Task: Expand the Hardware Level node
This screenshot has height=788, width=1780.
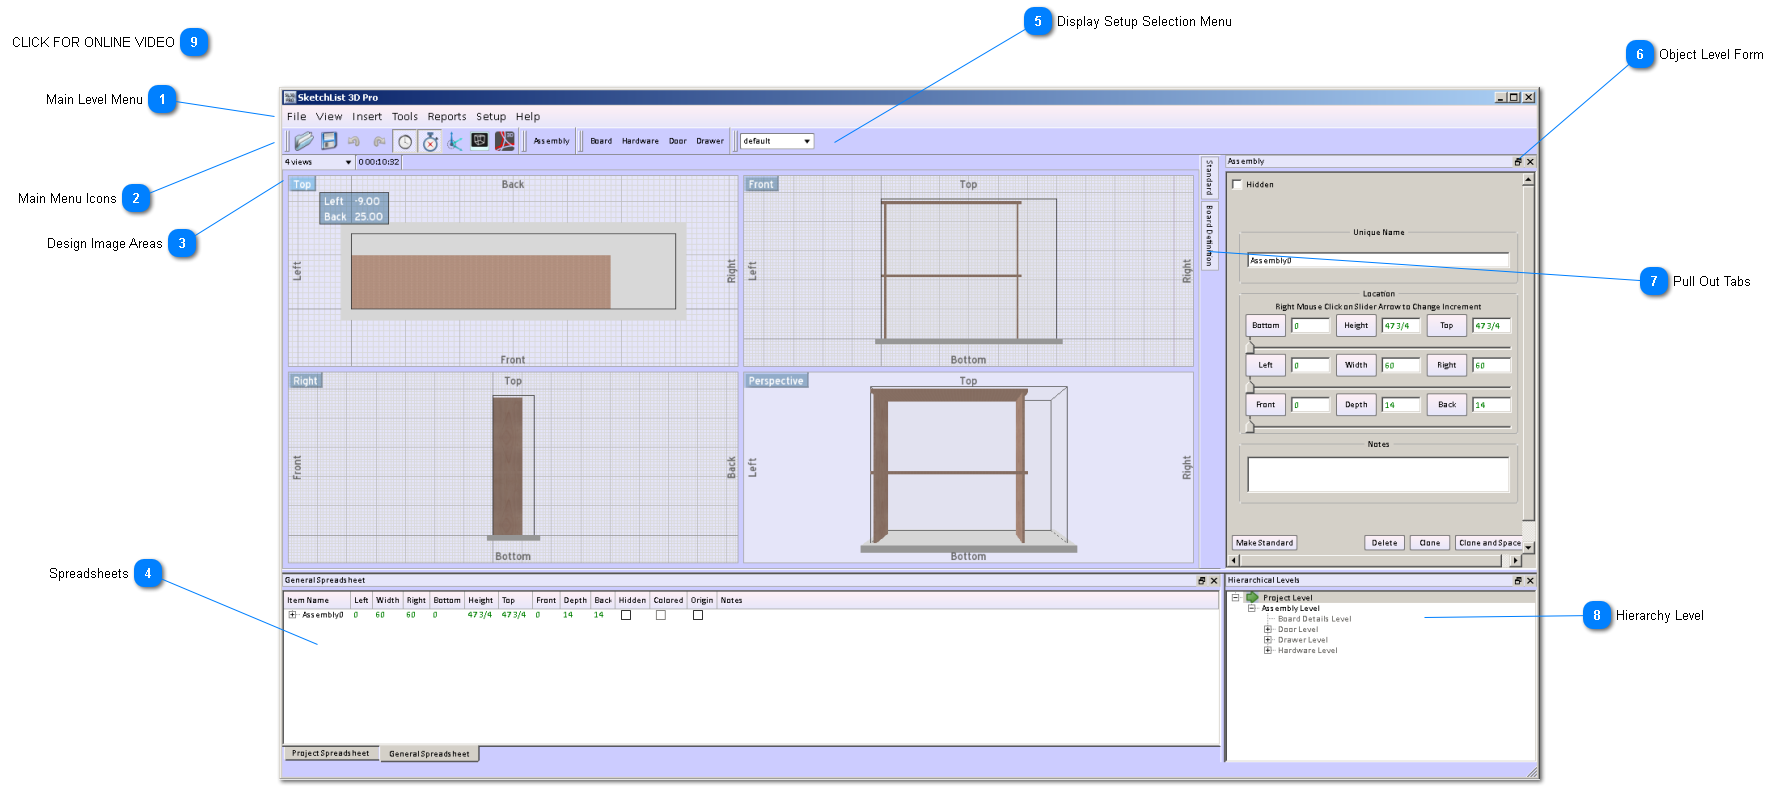Action: point(1268,651)
